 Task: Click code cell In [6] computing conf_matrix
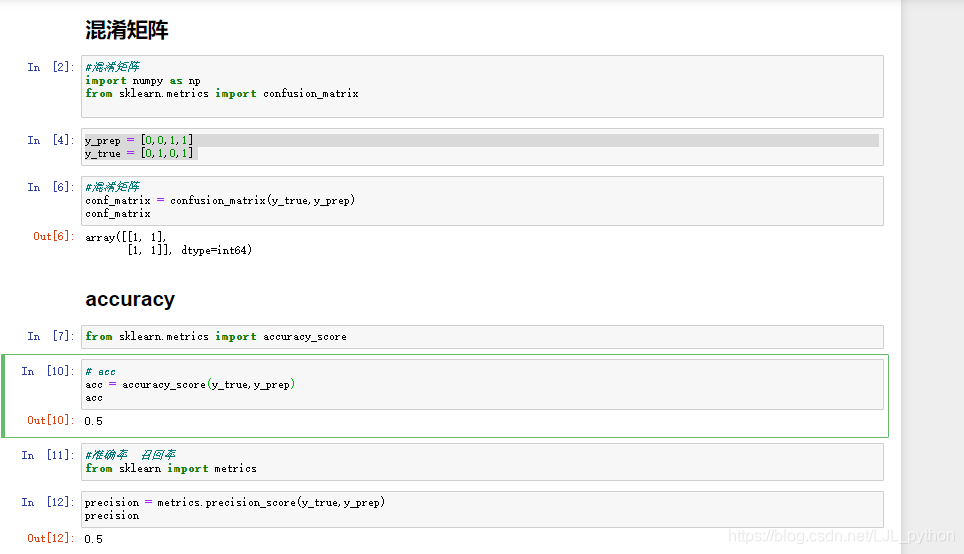(x=482, y=201)
